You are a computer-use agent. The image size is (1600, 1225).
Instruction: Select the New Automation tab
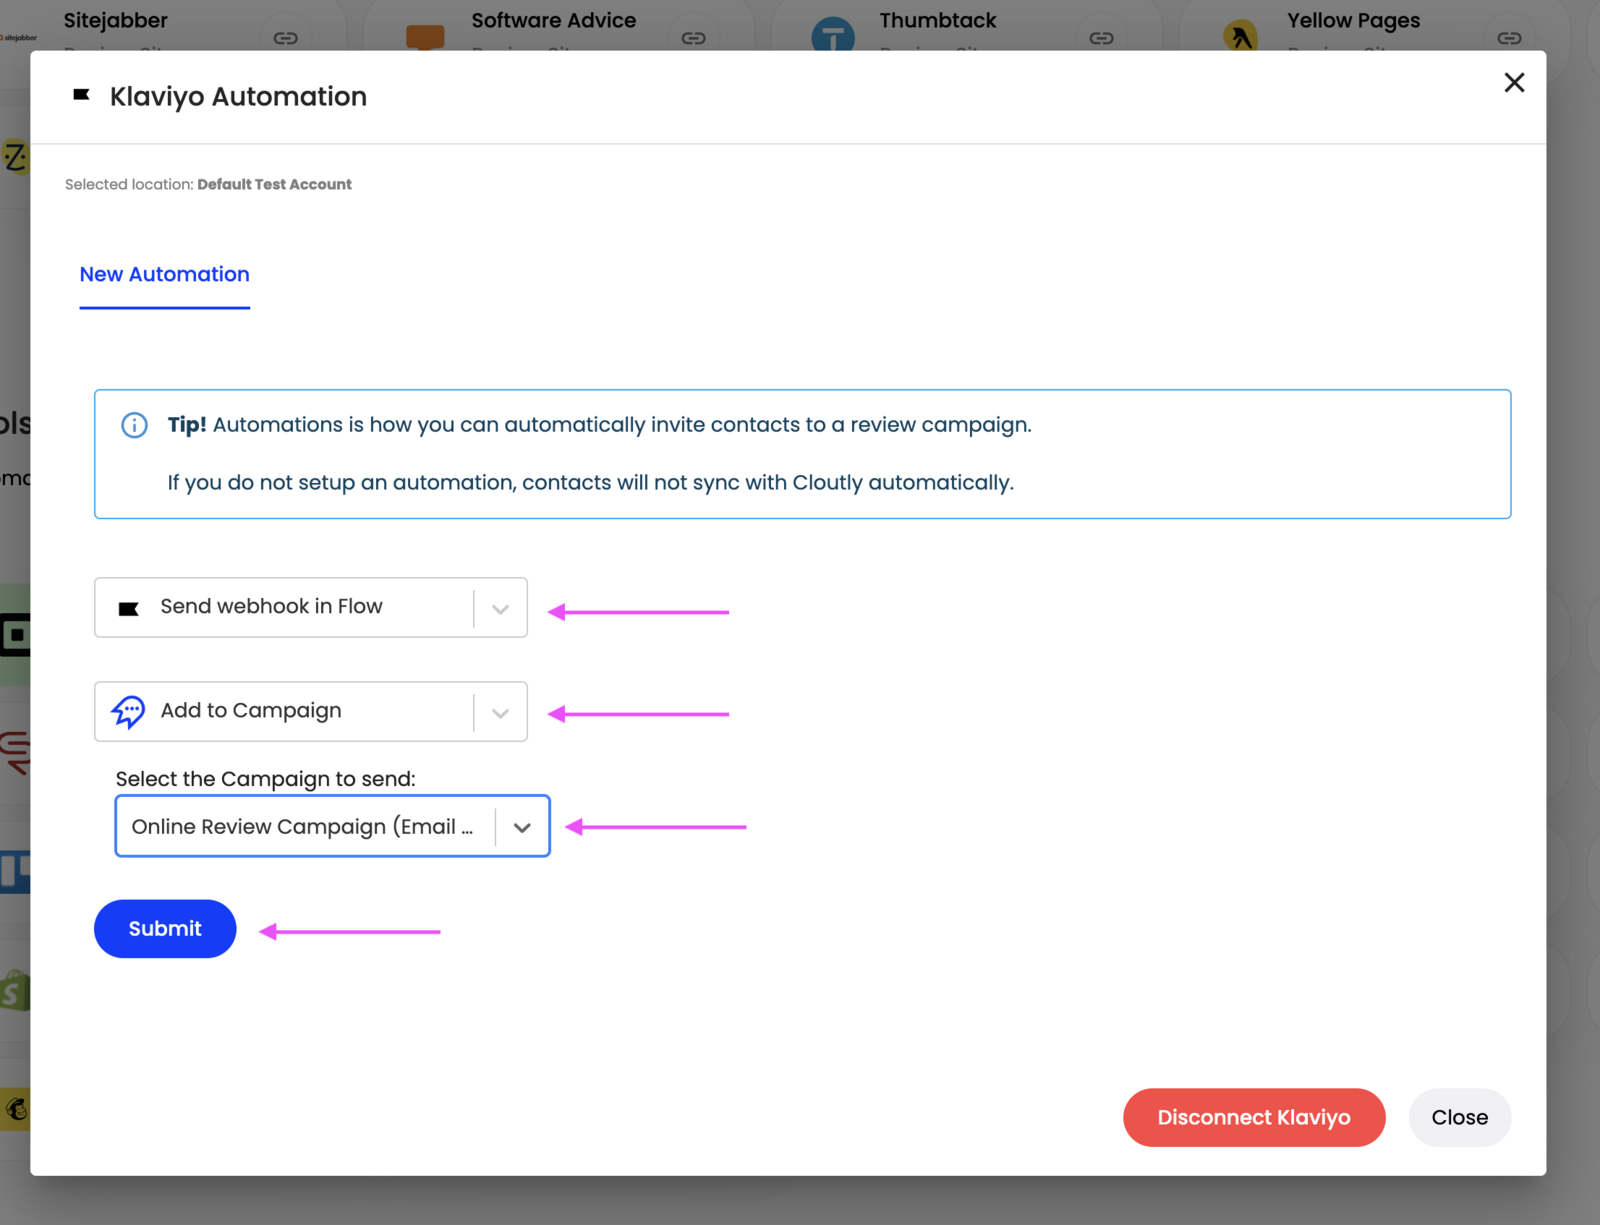point(164,274)
